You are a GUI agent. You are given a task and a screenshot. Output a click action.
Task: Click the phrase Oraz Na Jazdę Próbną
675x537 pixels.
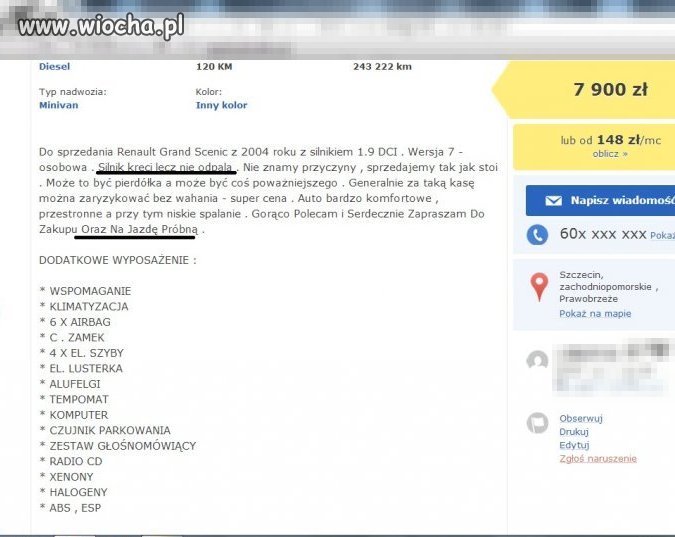click(139, 230)
